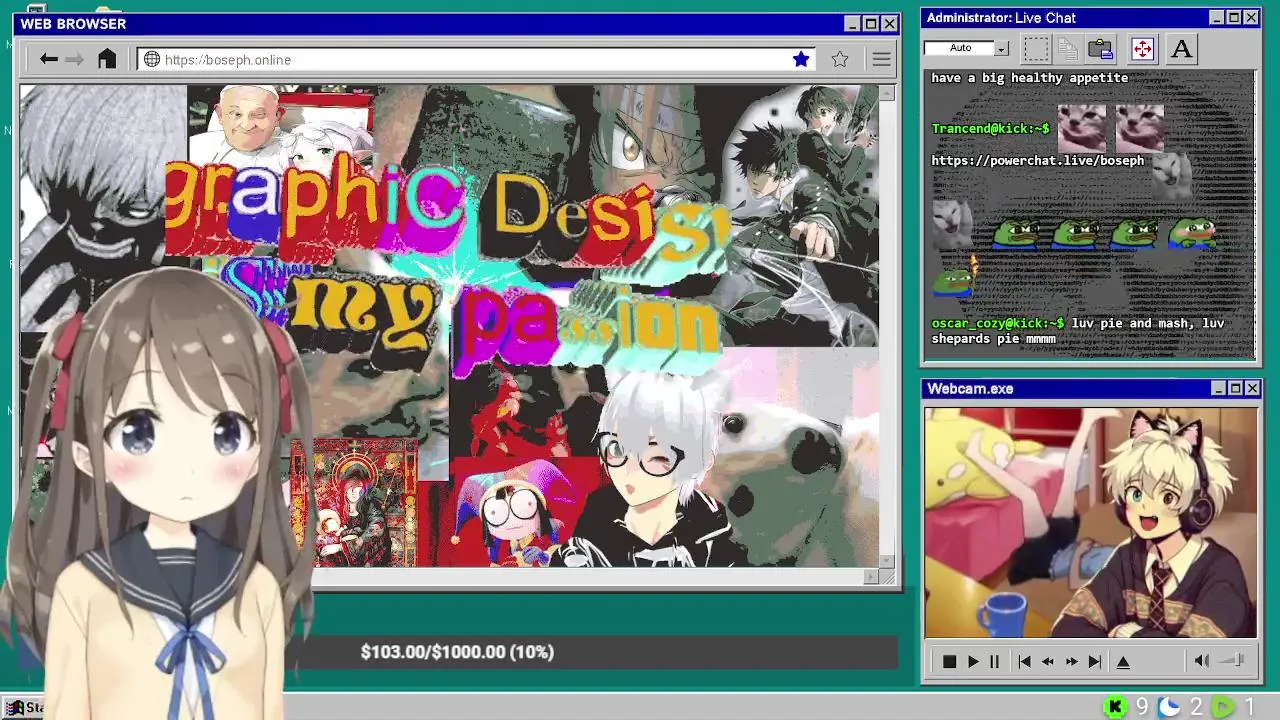The image size is (1280, 720).
Task: Open the Auto dropdown in Live Chat
Action: (1001, 48)
